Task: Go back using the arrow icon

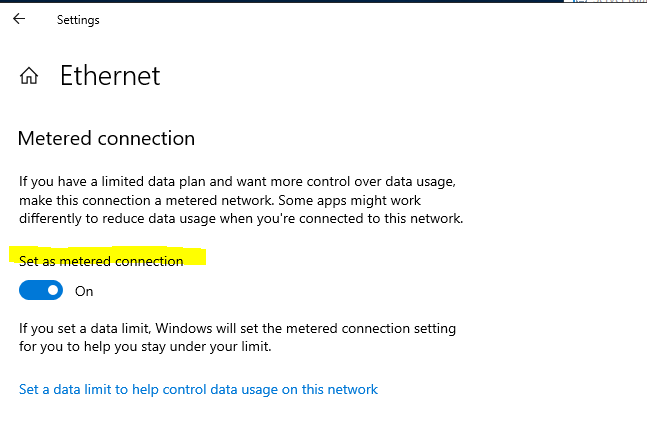Action: click(x=19, y=19)
